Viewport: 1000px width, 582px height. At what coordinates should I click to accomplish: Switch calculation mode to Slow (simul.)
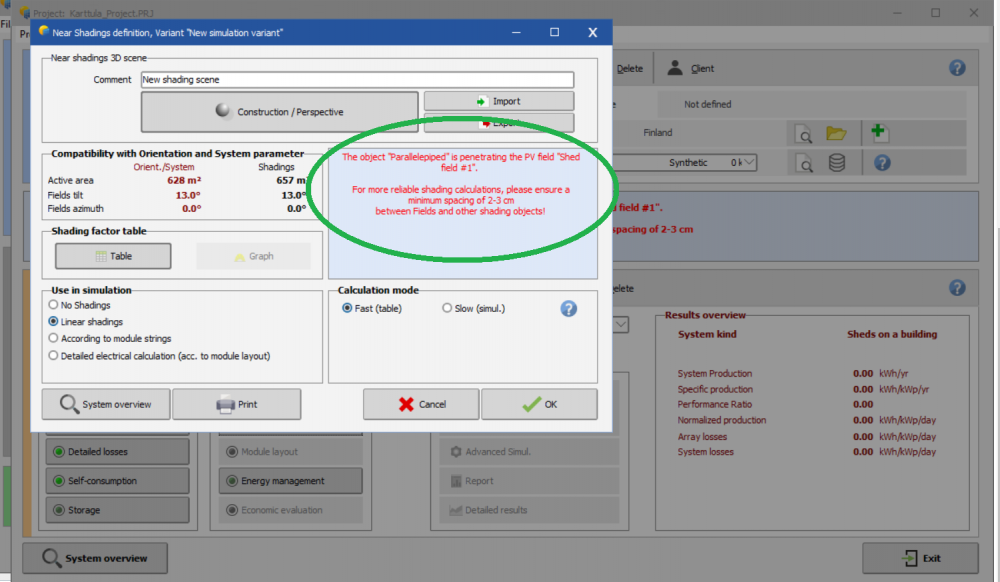pos(447,308)
